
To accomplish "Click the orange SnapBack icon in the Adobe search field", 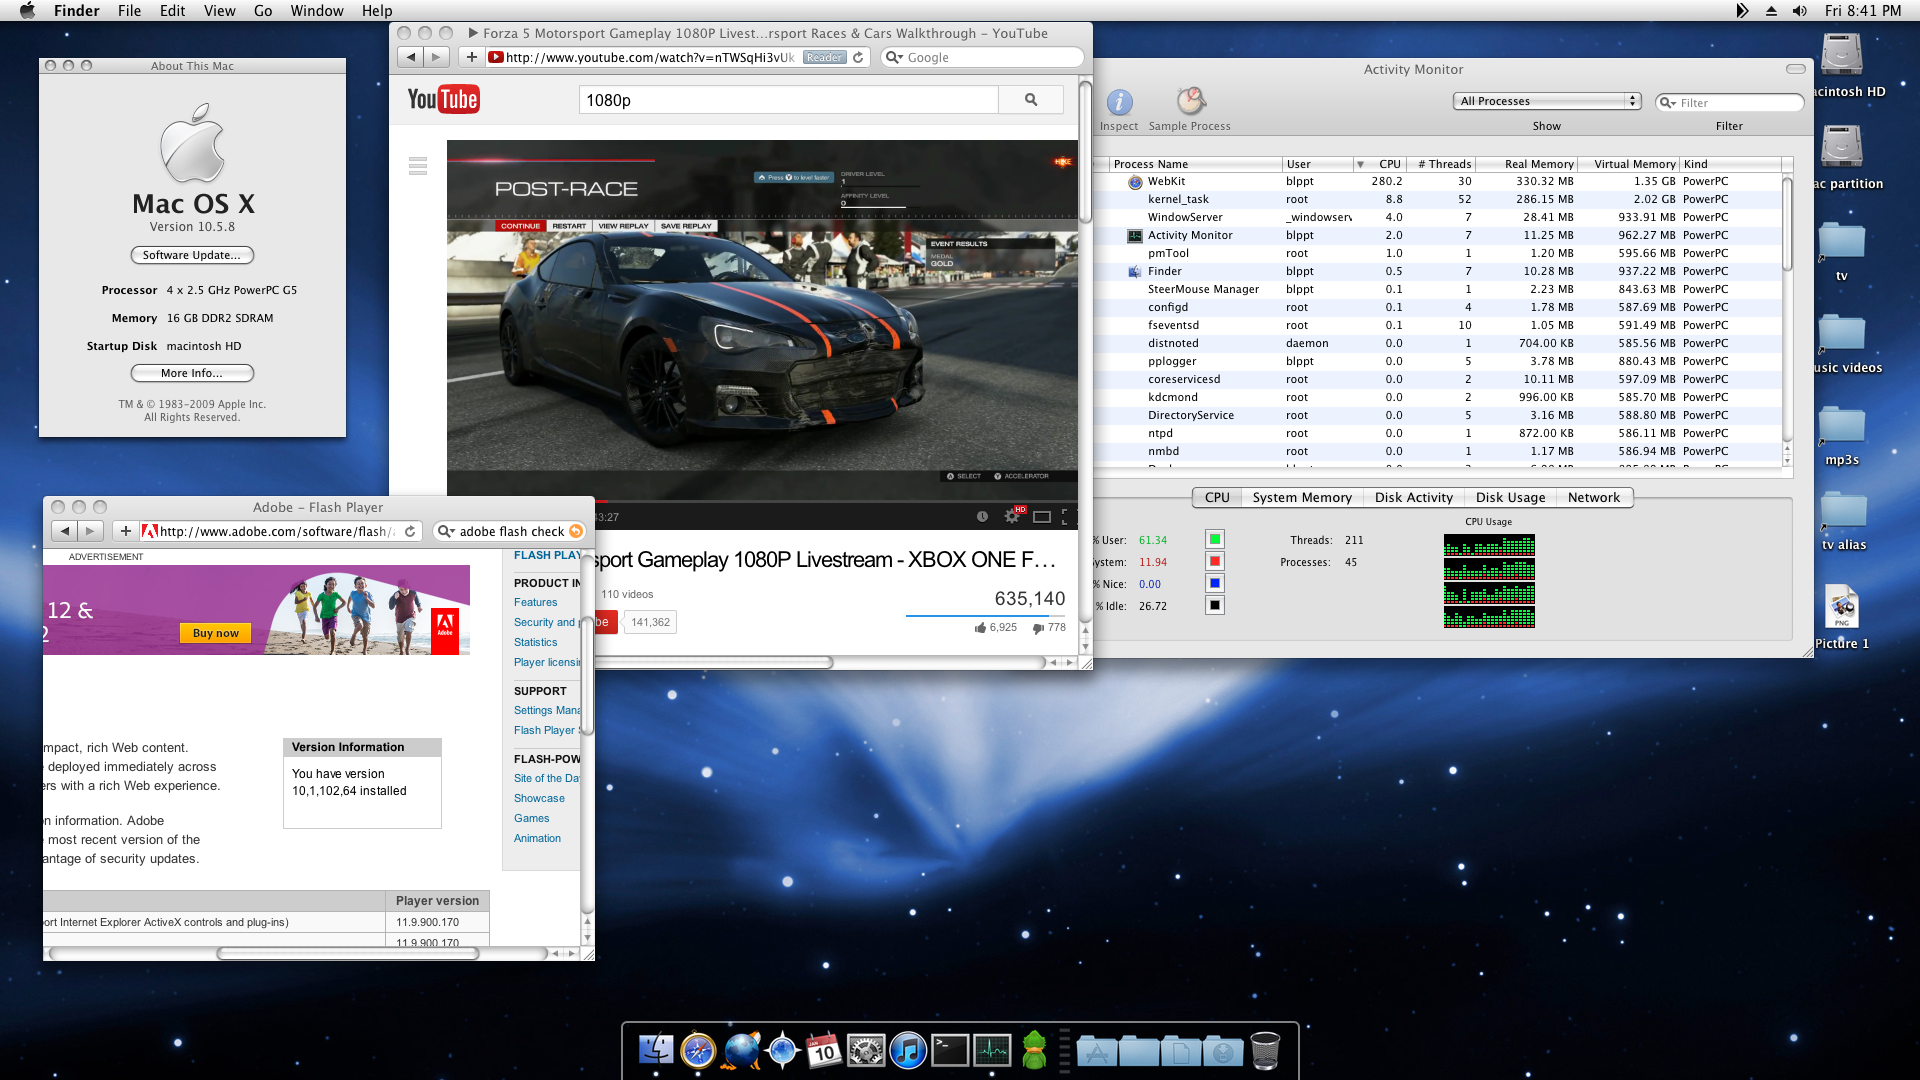I will pos(576,532).
